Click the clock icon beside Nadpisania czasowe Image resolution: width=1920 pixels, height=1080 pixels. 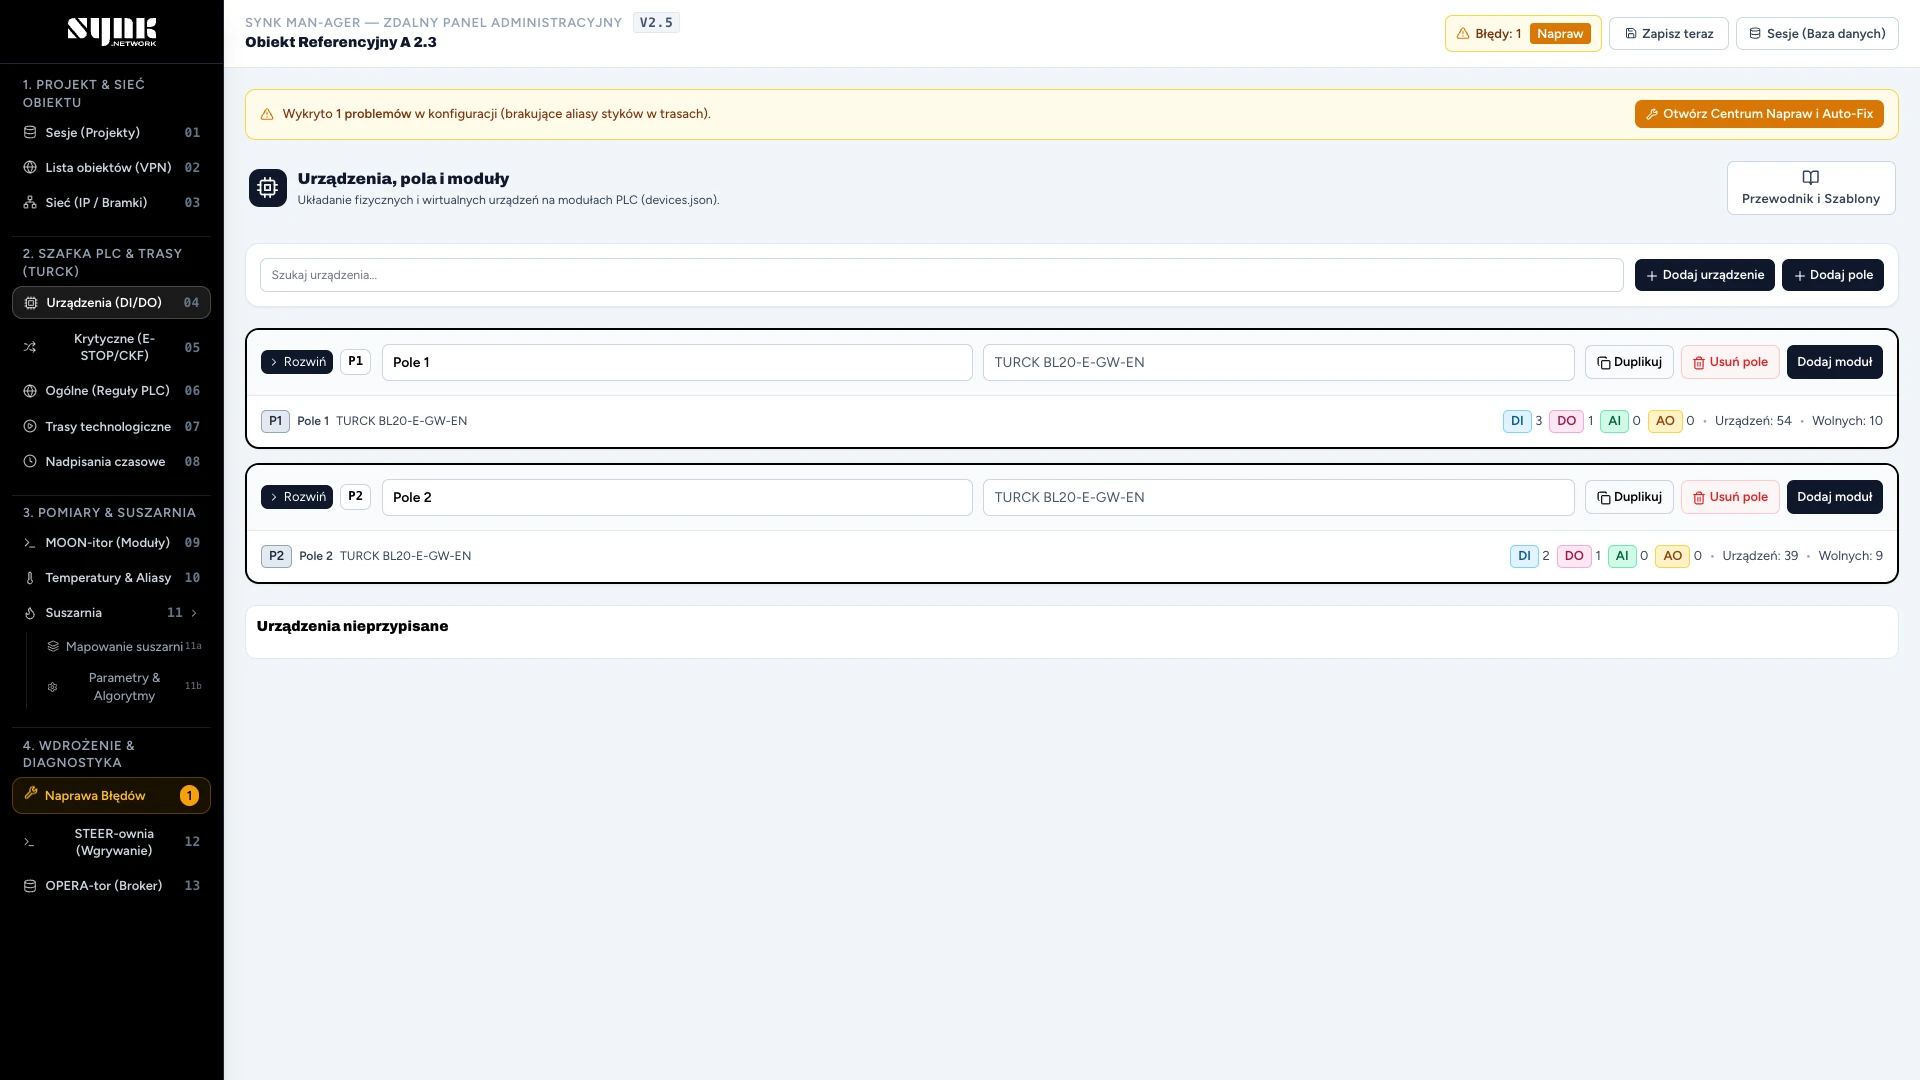(30, 462)
